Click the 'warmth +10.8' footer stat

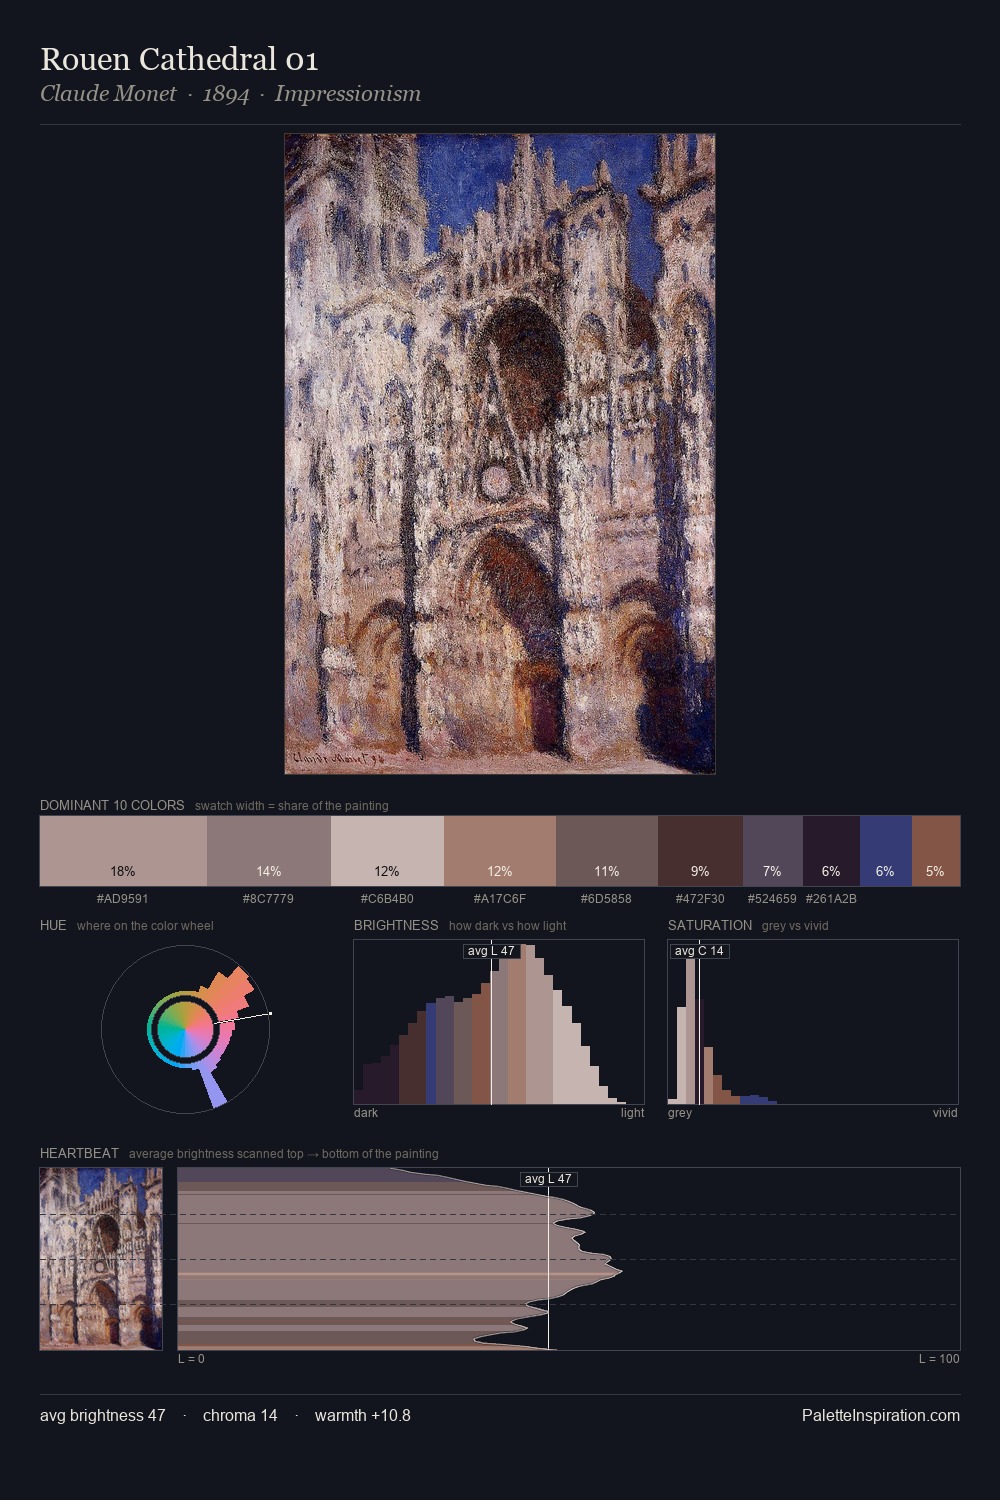point(363,1415)
